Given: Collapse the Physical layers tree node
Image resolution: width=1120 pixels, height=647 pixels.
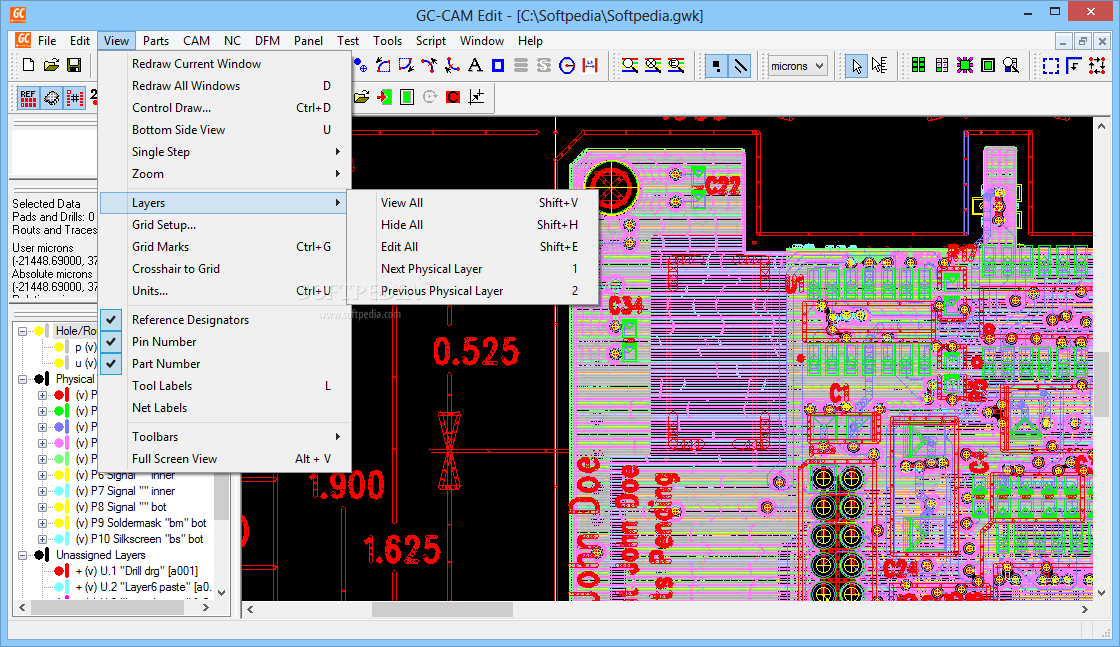Looking at the screenshot, I should 22,379.
